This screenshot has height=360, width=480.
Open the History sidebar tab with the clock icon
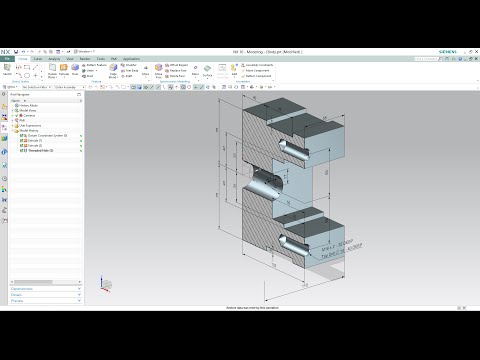point(4,179)
